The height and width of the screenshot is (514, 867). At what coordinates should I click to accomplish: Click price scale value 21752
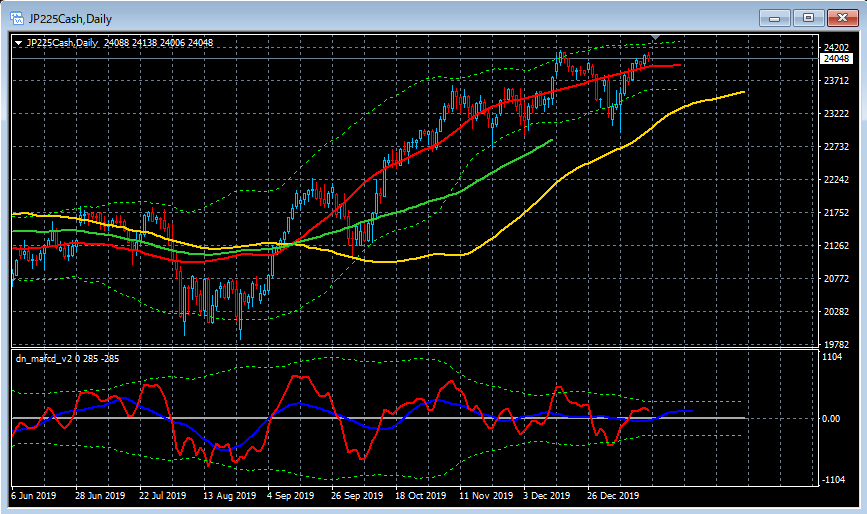tap(836, 213)
